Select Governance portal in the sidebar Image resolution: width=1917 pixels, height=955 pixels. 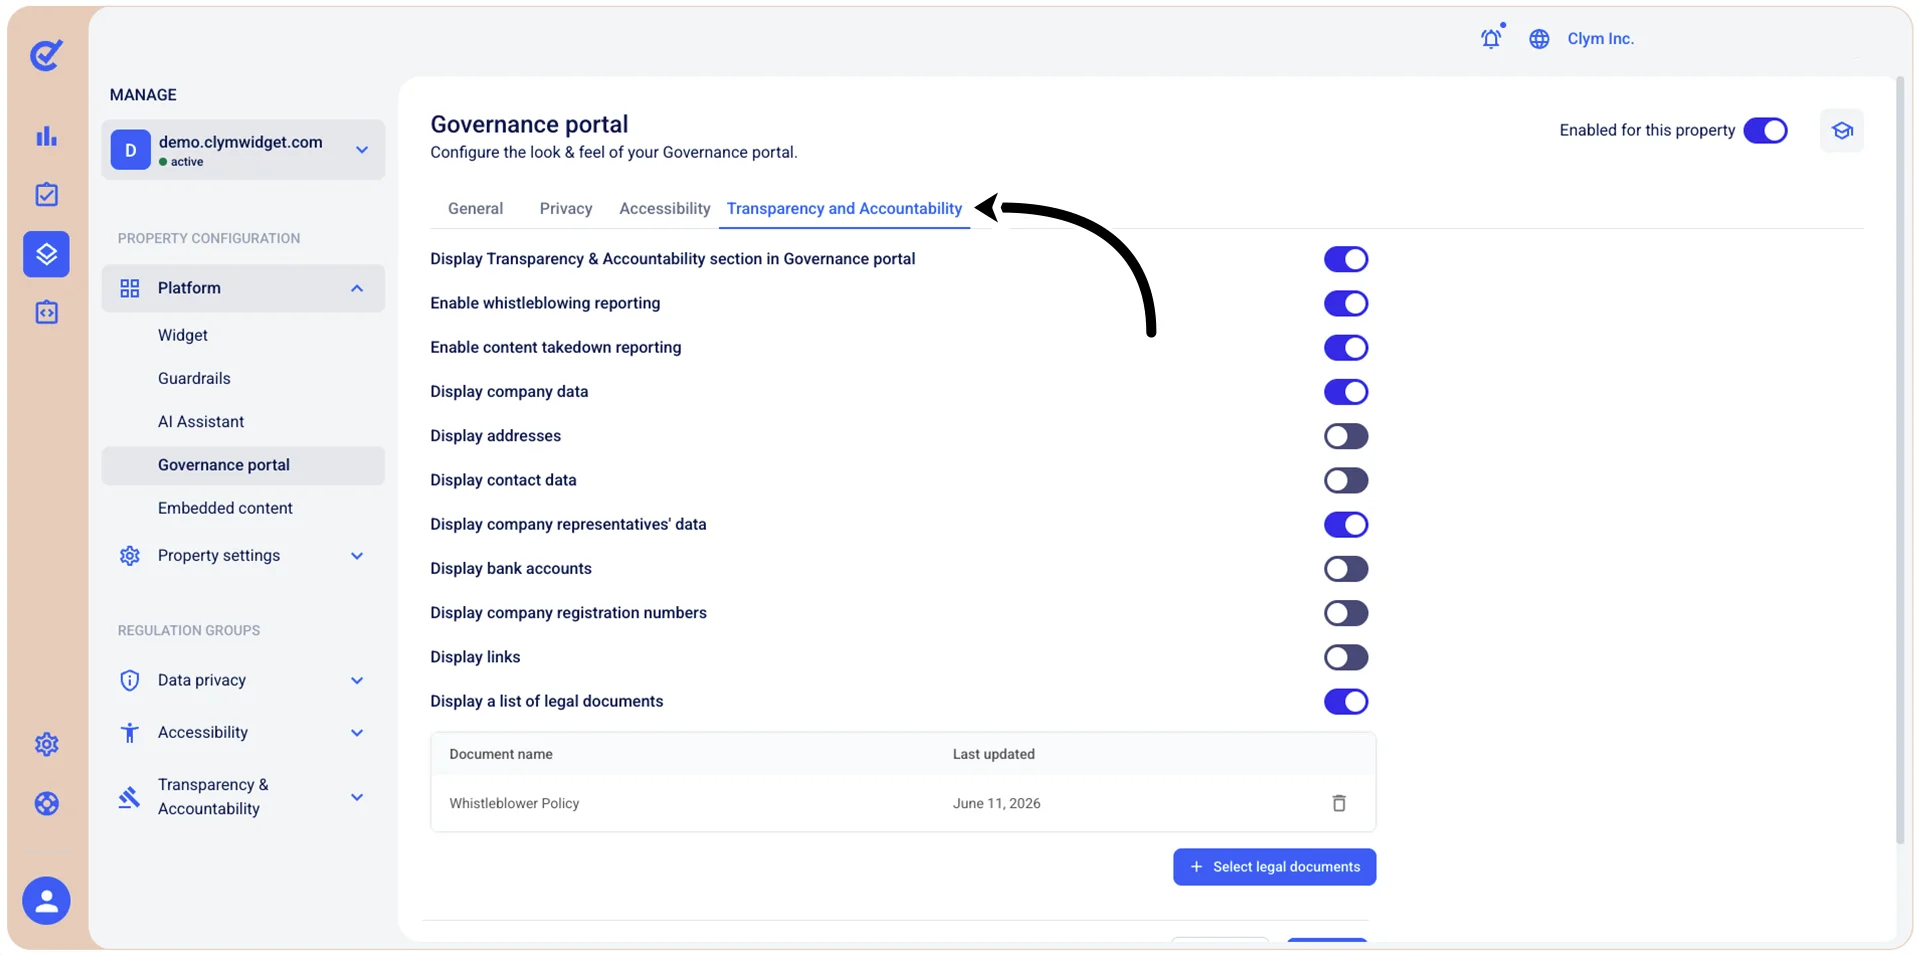243,466
